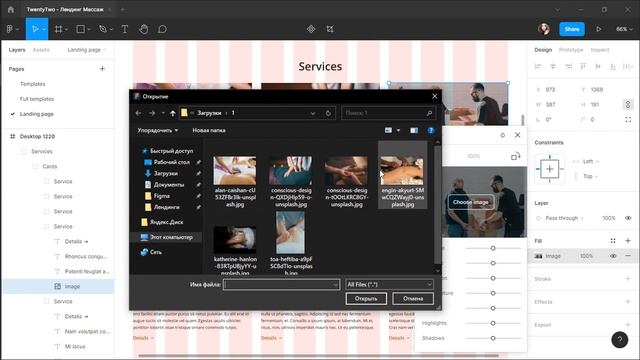Screen dimensions: 640x360
Task: Add a new fill
Action: (x=628, y=241)
